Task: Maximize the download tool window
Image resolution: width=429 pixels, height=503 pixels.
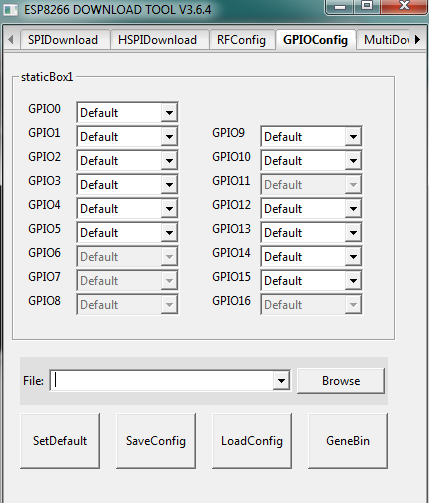Action: pyautogui.click(x=367, y=6)
